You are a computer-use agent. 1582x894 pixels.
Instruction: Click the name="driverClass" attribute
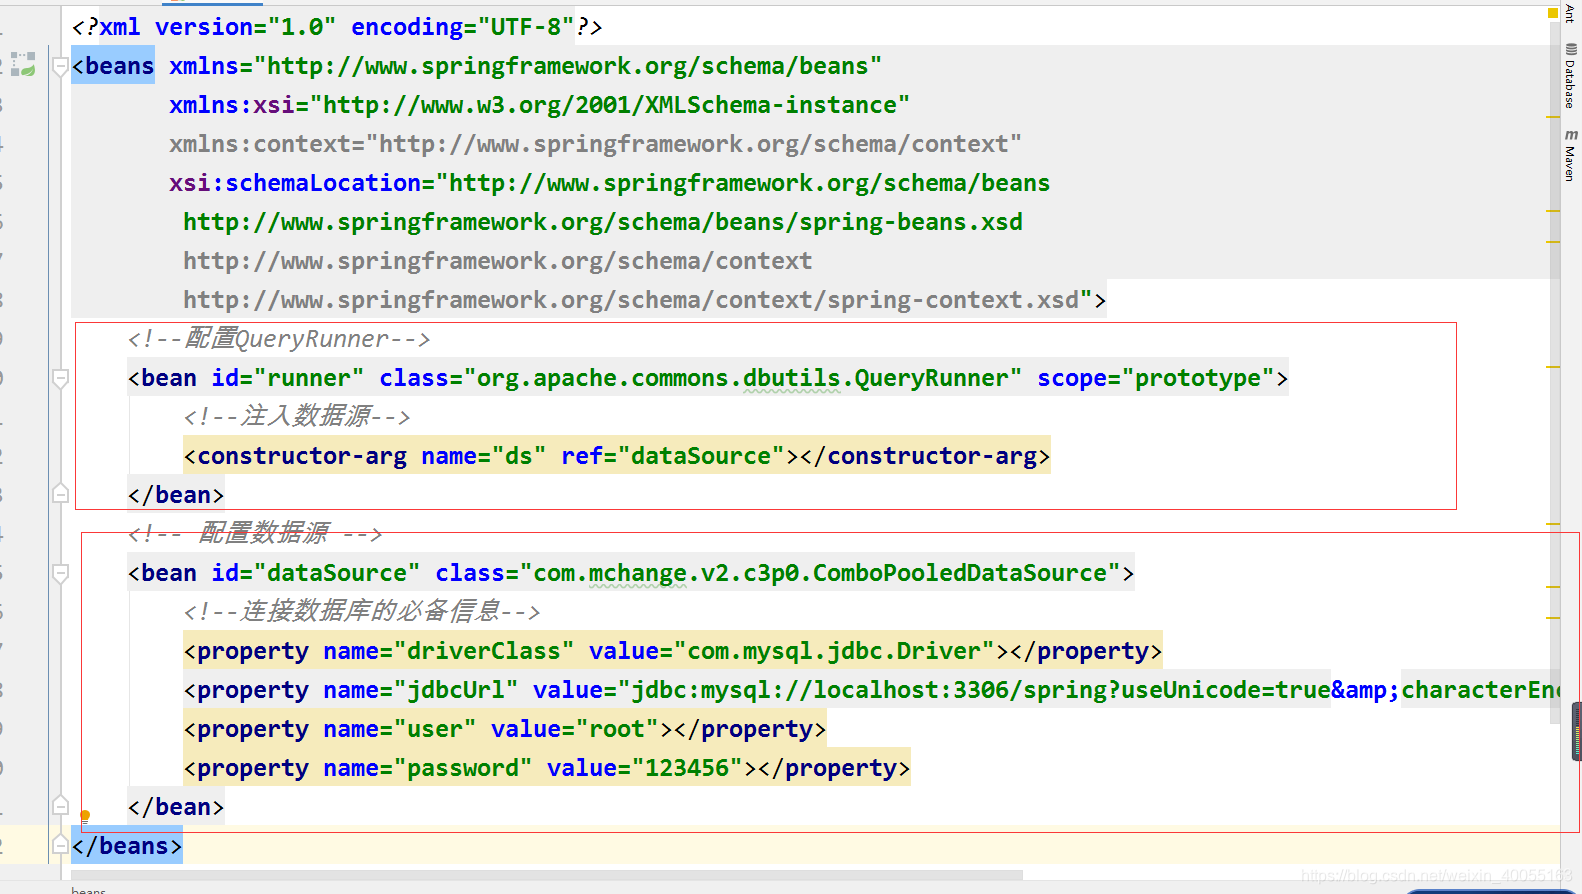coord(449,651)
